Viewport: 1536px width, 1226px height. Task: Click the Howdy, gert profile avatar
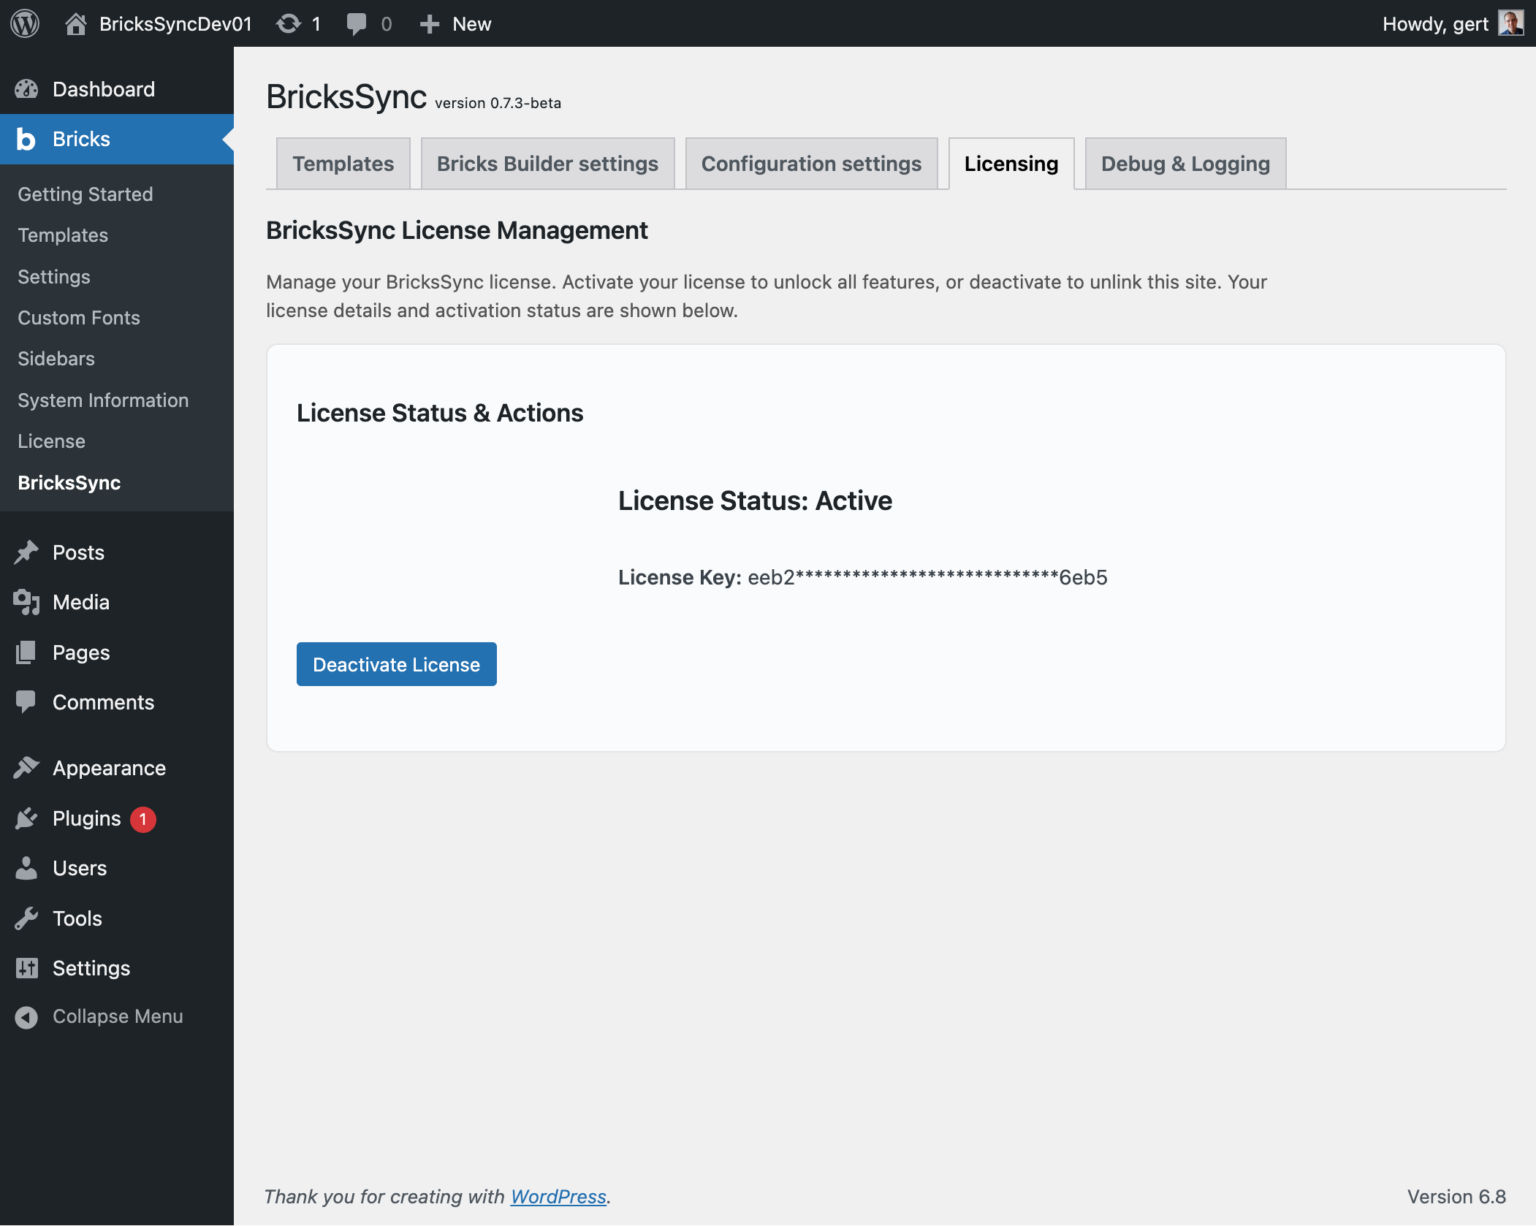[x=1510, y=22]
